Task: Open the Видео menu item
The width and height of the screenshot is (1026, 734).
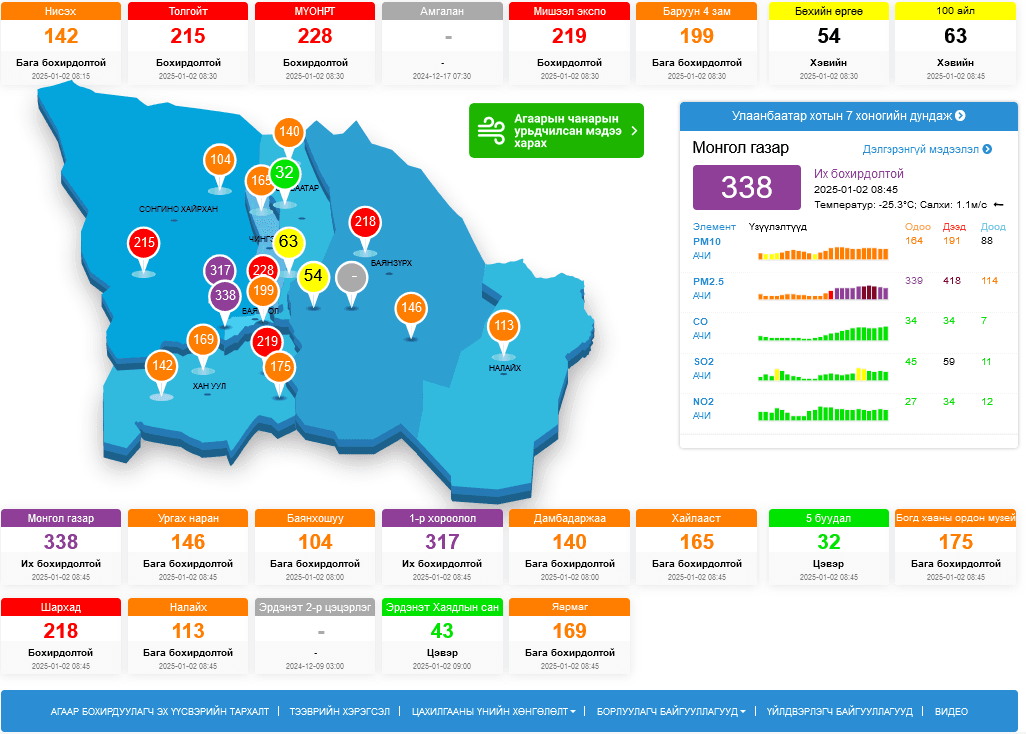Action: tap(951, 712)
